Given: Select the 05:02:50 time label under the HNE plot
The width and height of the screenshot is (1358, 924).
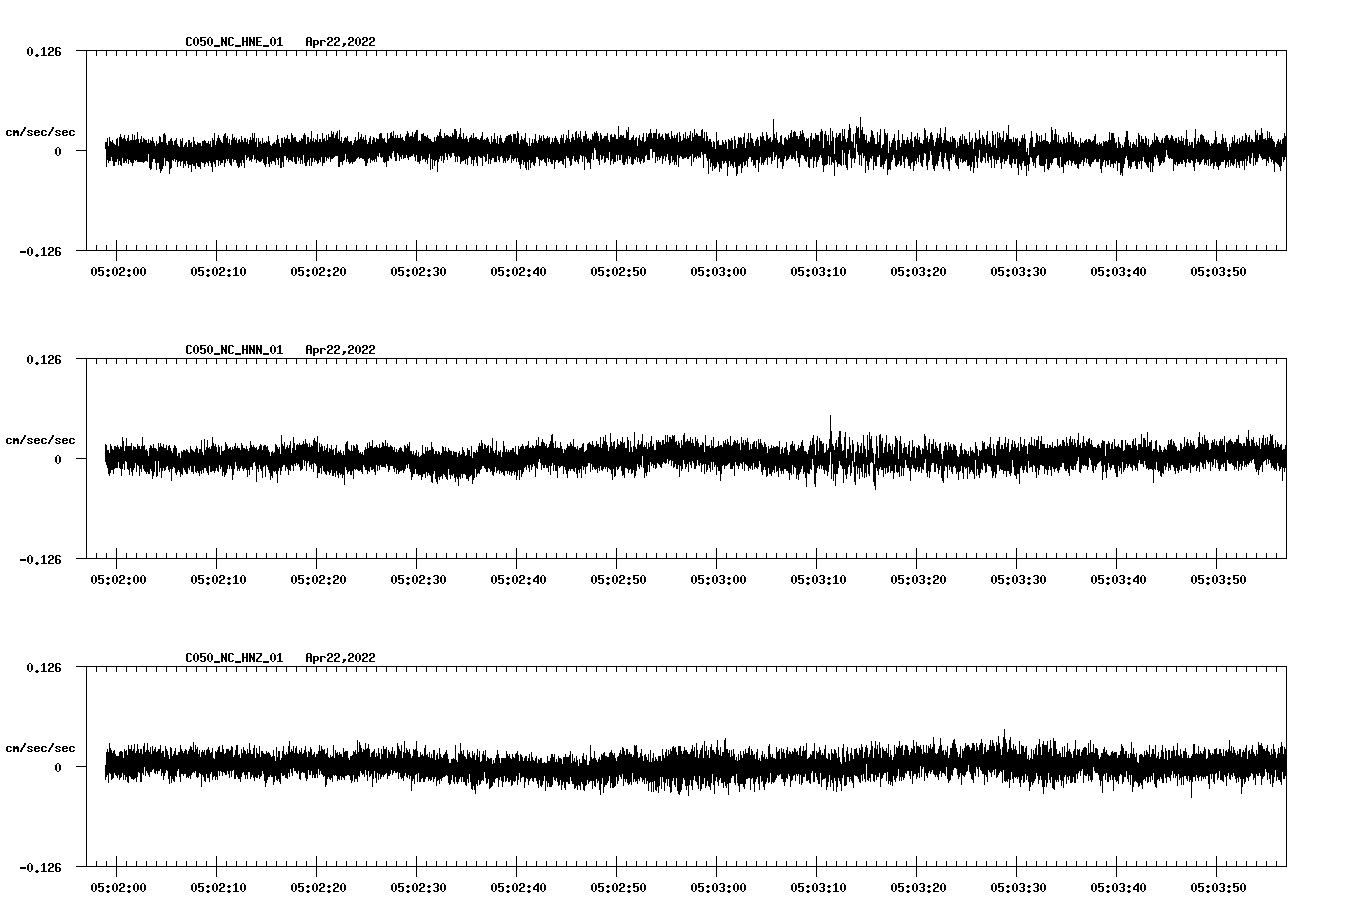Looking at the screenshot, I should (x=618, y=271).
